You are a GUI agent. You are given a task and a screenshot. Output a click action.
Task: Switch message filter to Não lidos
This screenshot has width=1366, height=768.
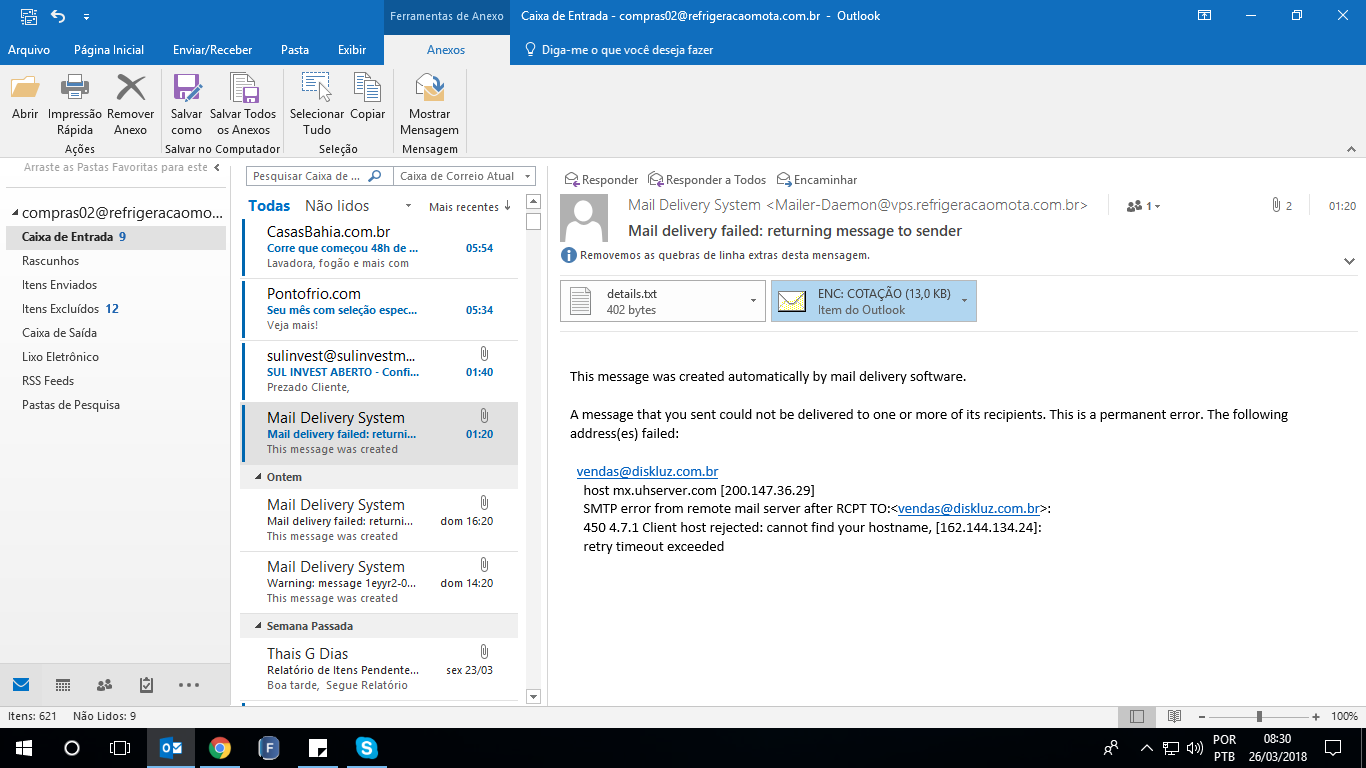337,206
